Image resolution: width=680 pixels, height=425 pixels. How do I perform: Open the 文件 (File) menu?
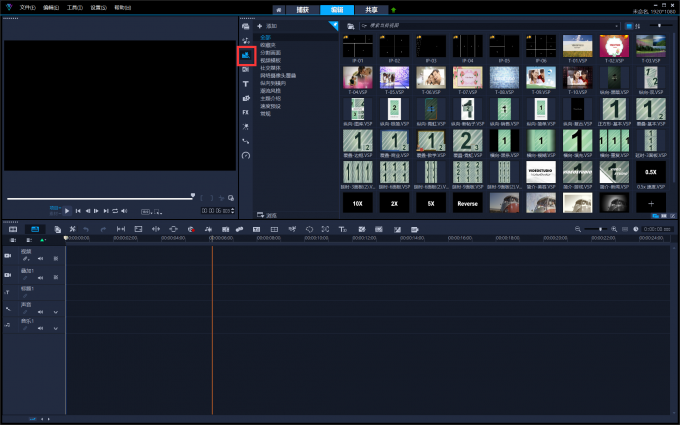[27, 7]
